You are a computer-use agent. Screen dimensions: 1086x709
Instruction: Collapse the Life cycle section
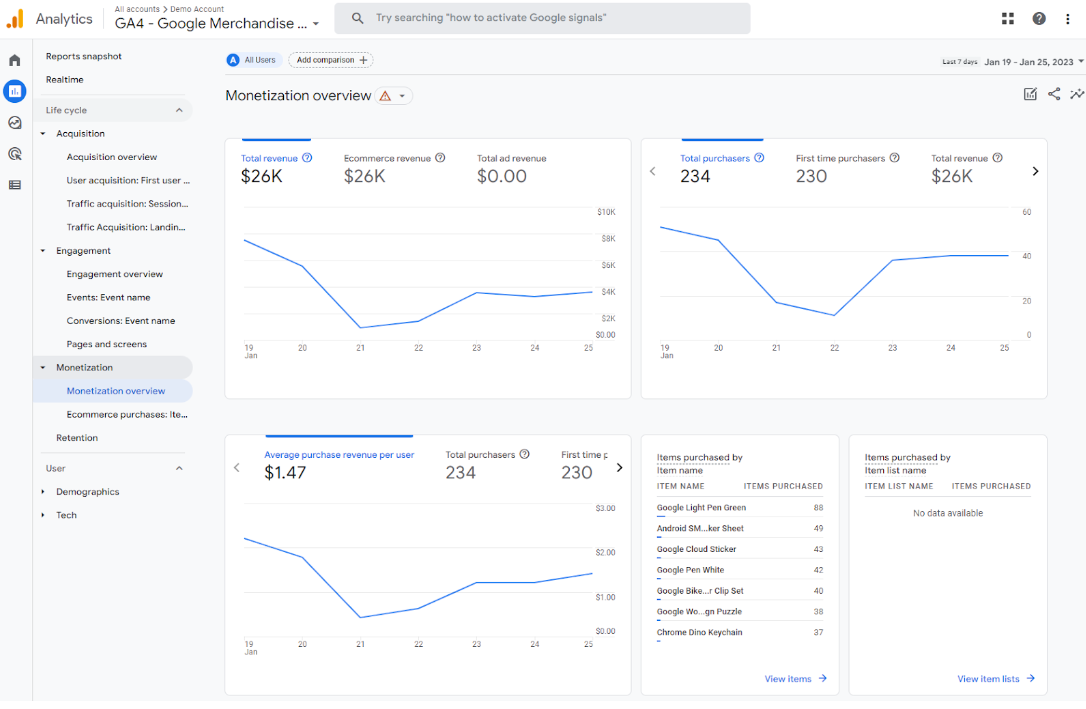(179, 110)
